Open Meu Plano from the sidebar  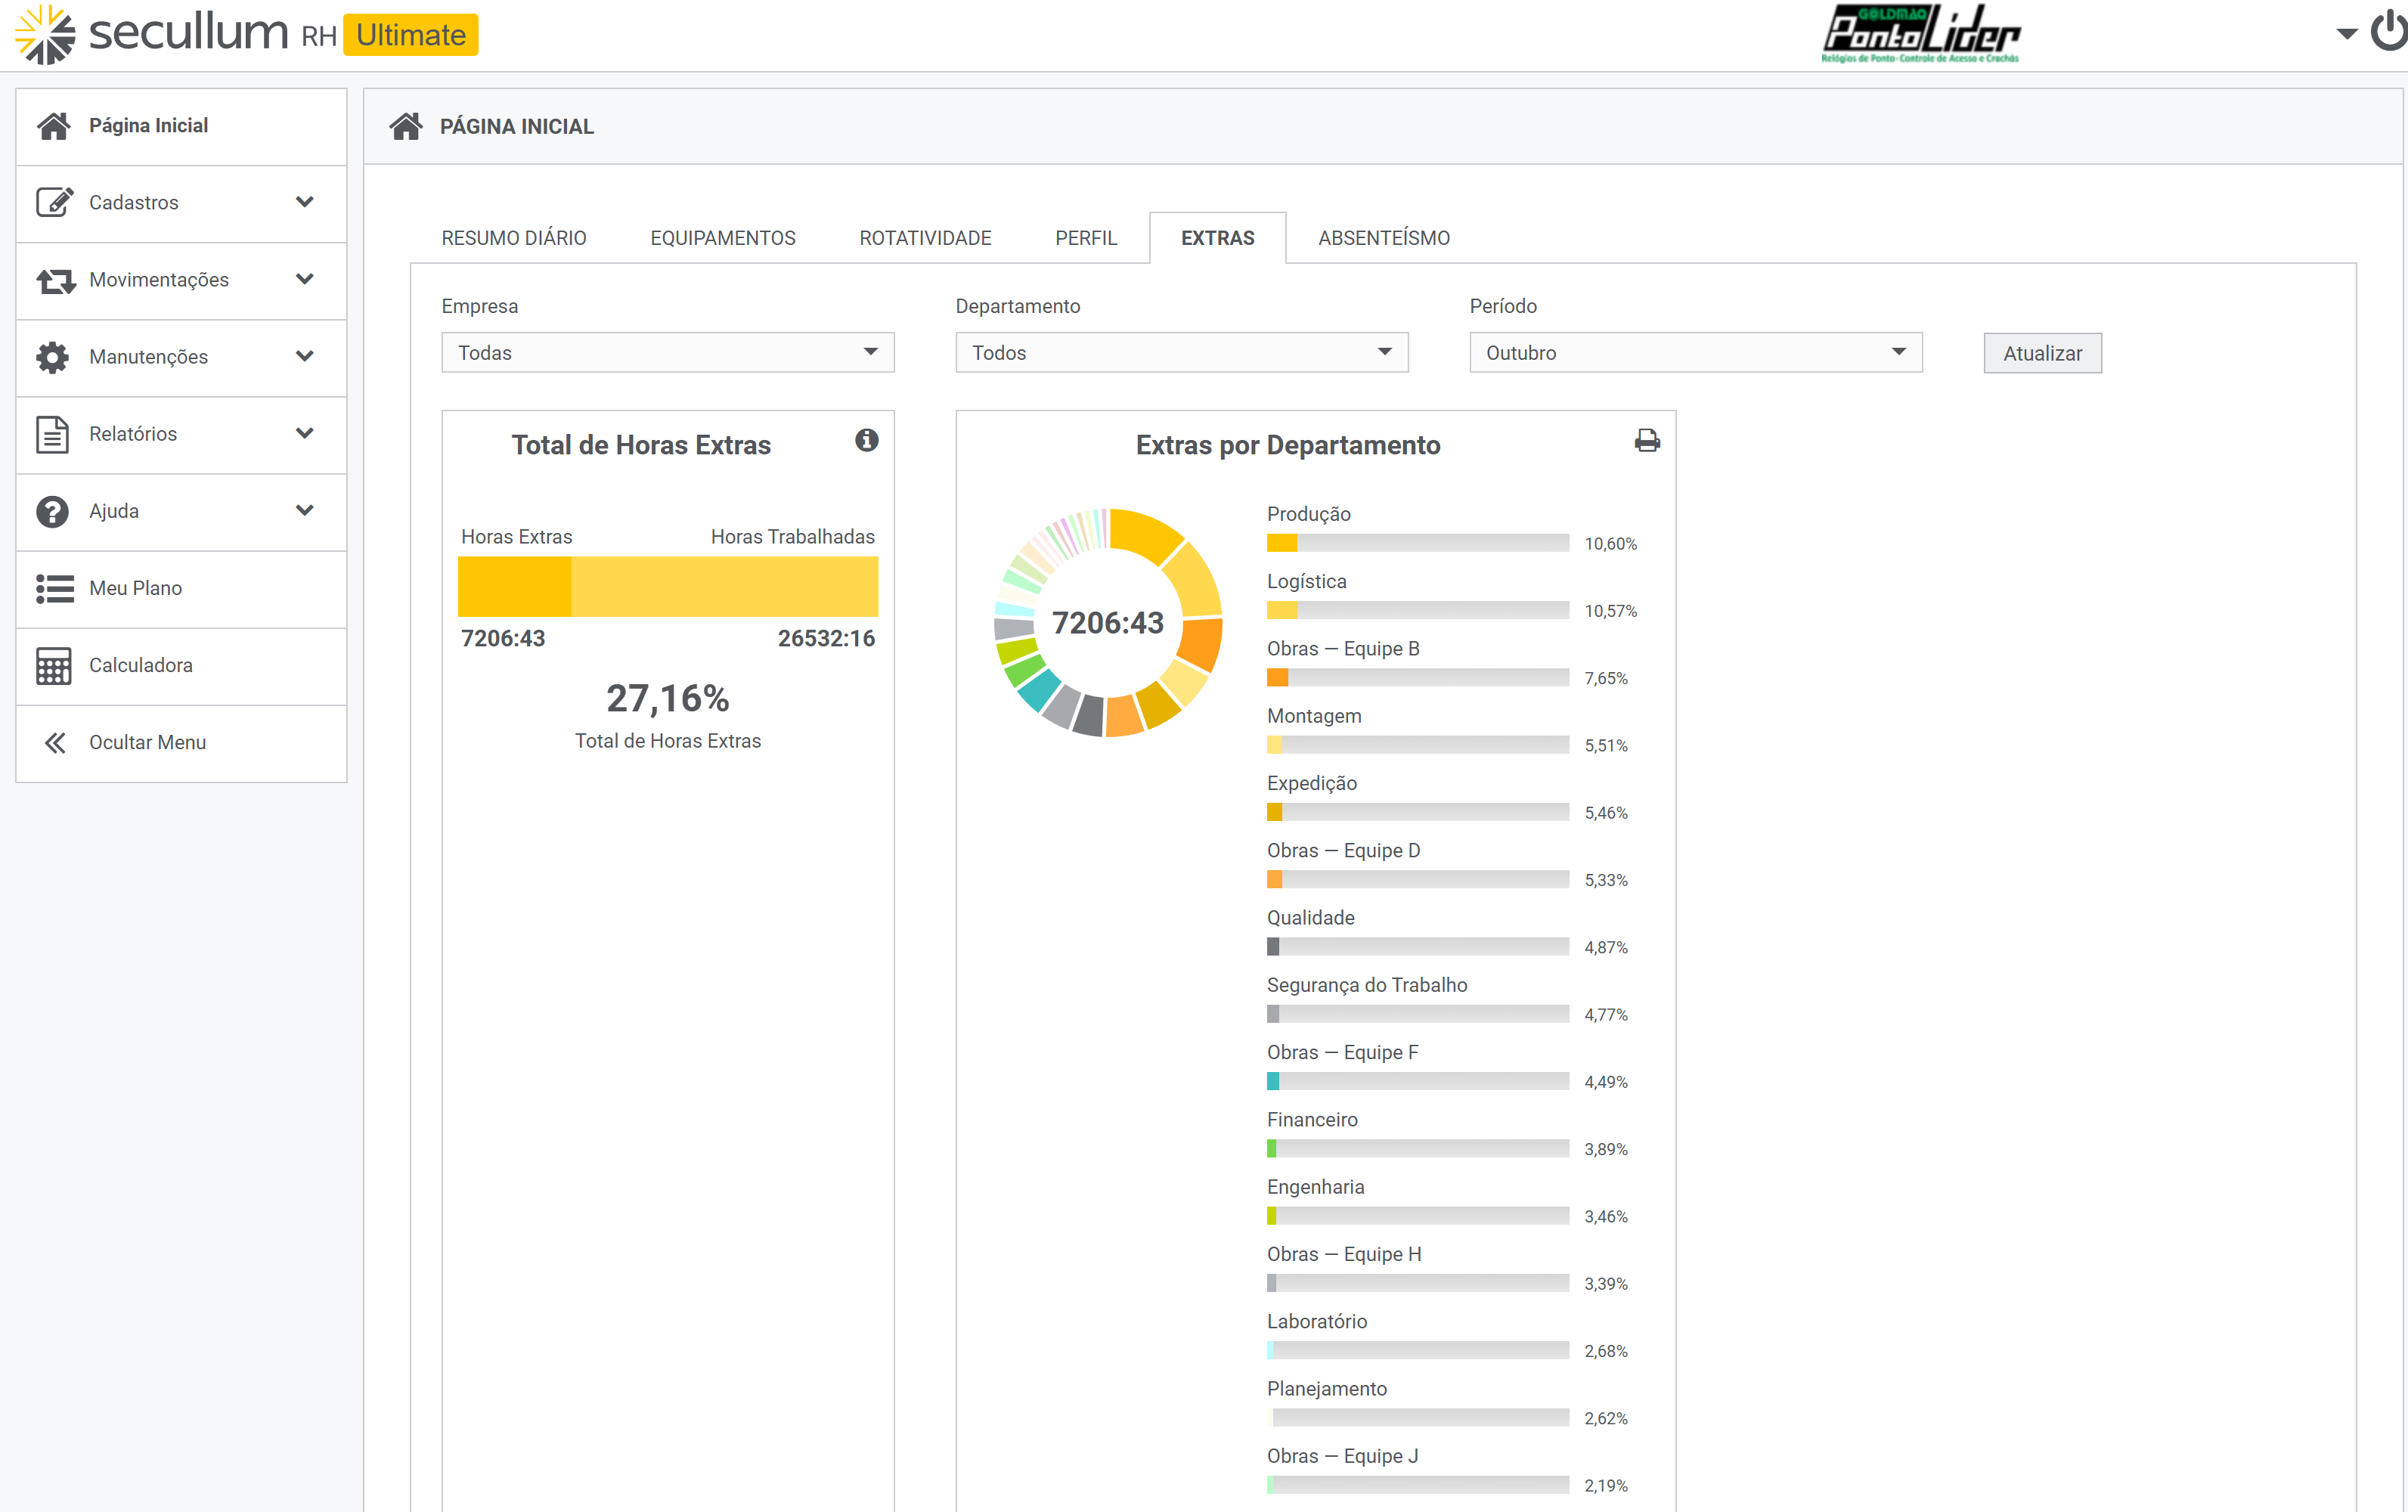(x=181, y=589)
